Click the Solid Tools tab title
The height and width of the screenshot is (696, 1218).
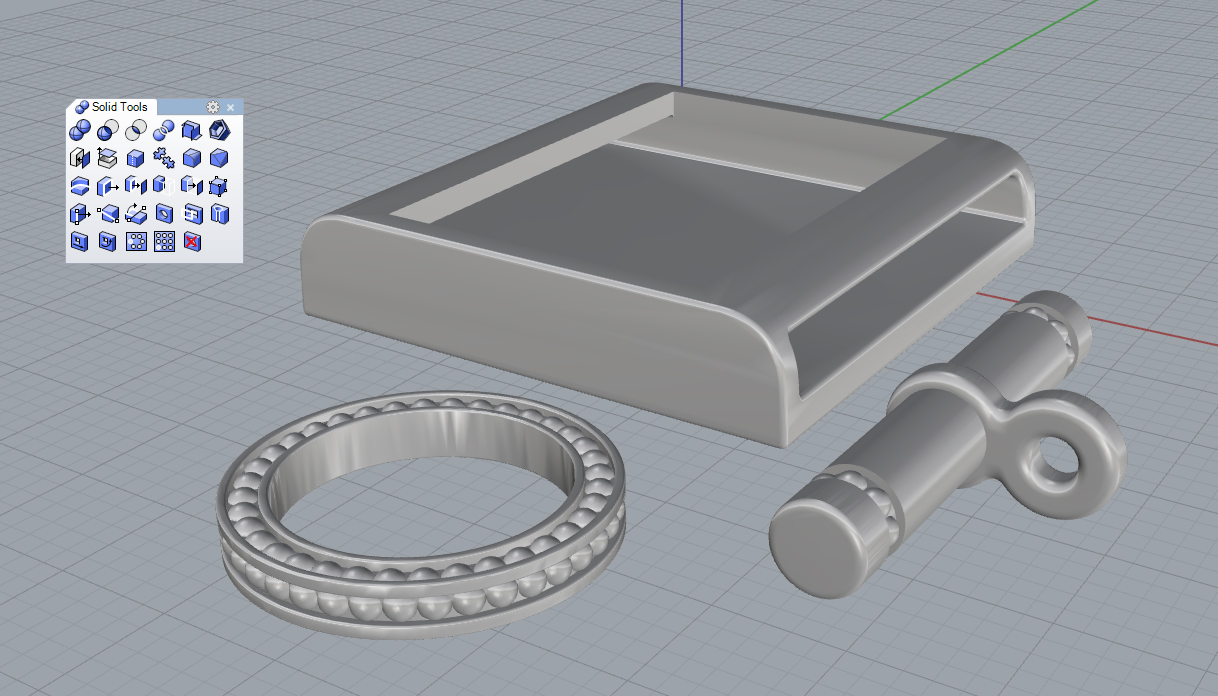coord(118,107)
